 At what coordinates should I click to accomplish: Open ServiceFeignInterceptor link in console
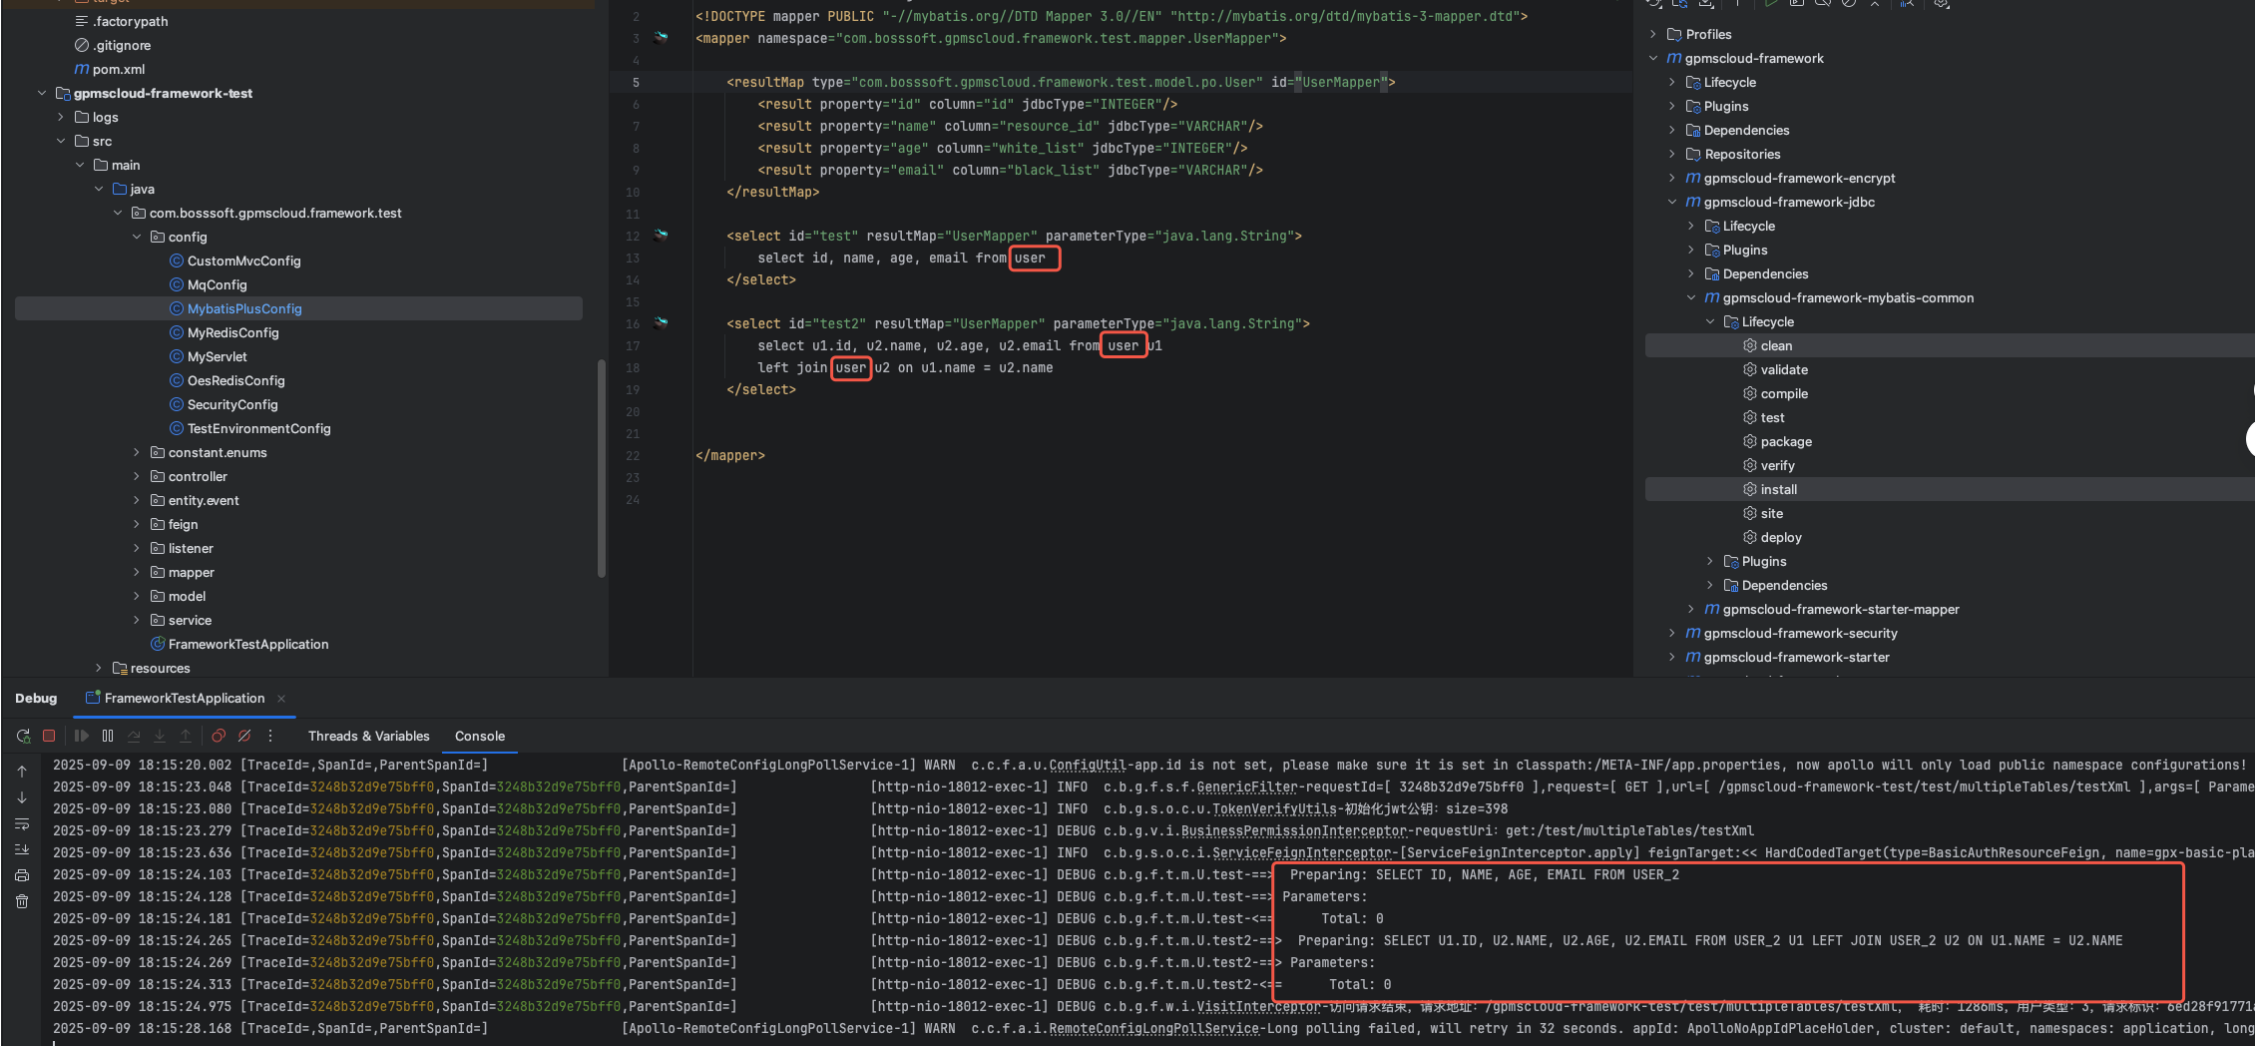pyautogui.click(x=1301, y=853)
